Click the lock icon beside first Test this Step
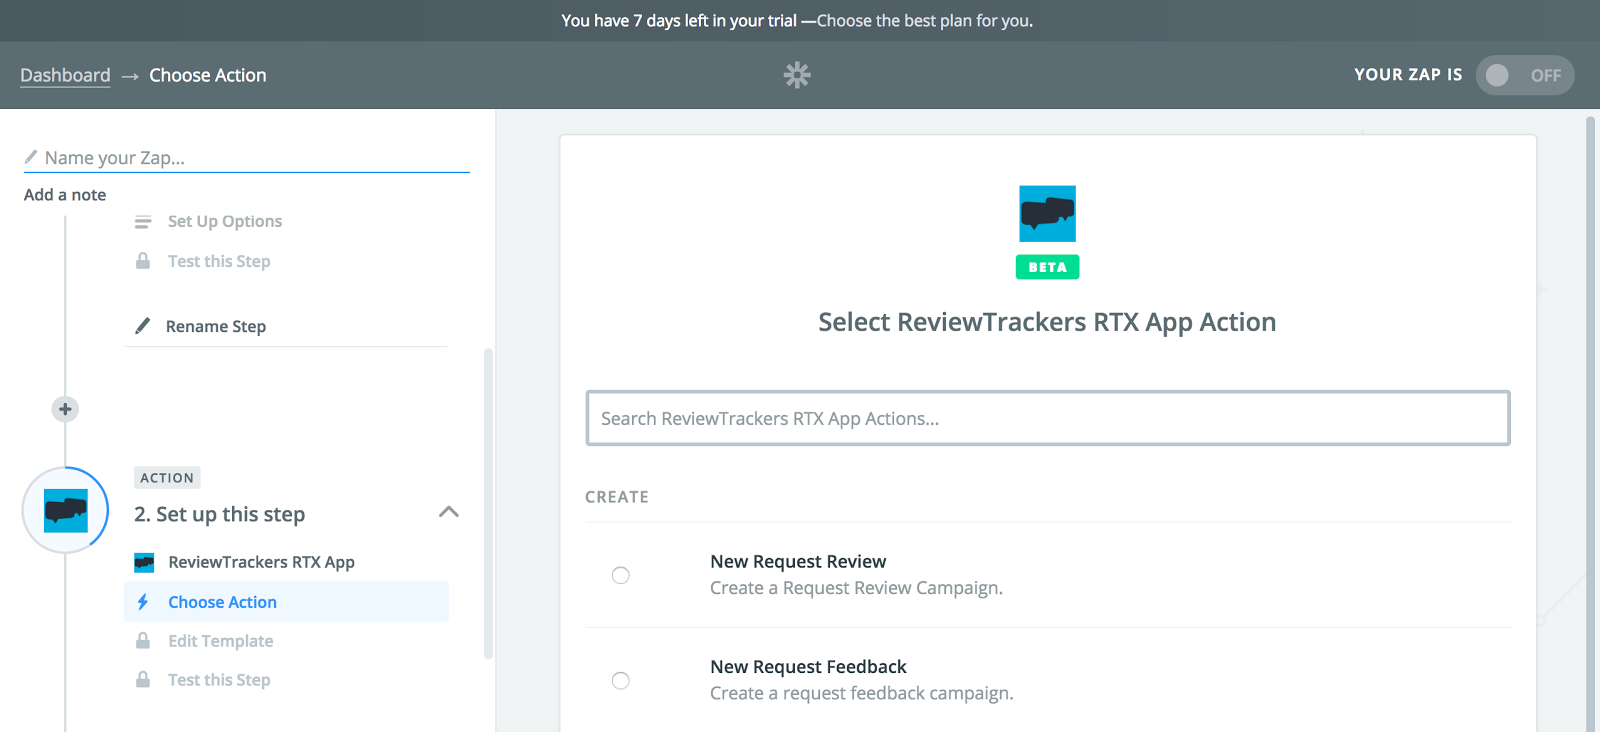 143,261
